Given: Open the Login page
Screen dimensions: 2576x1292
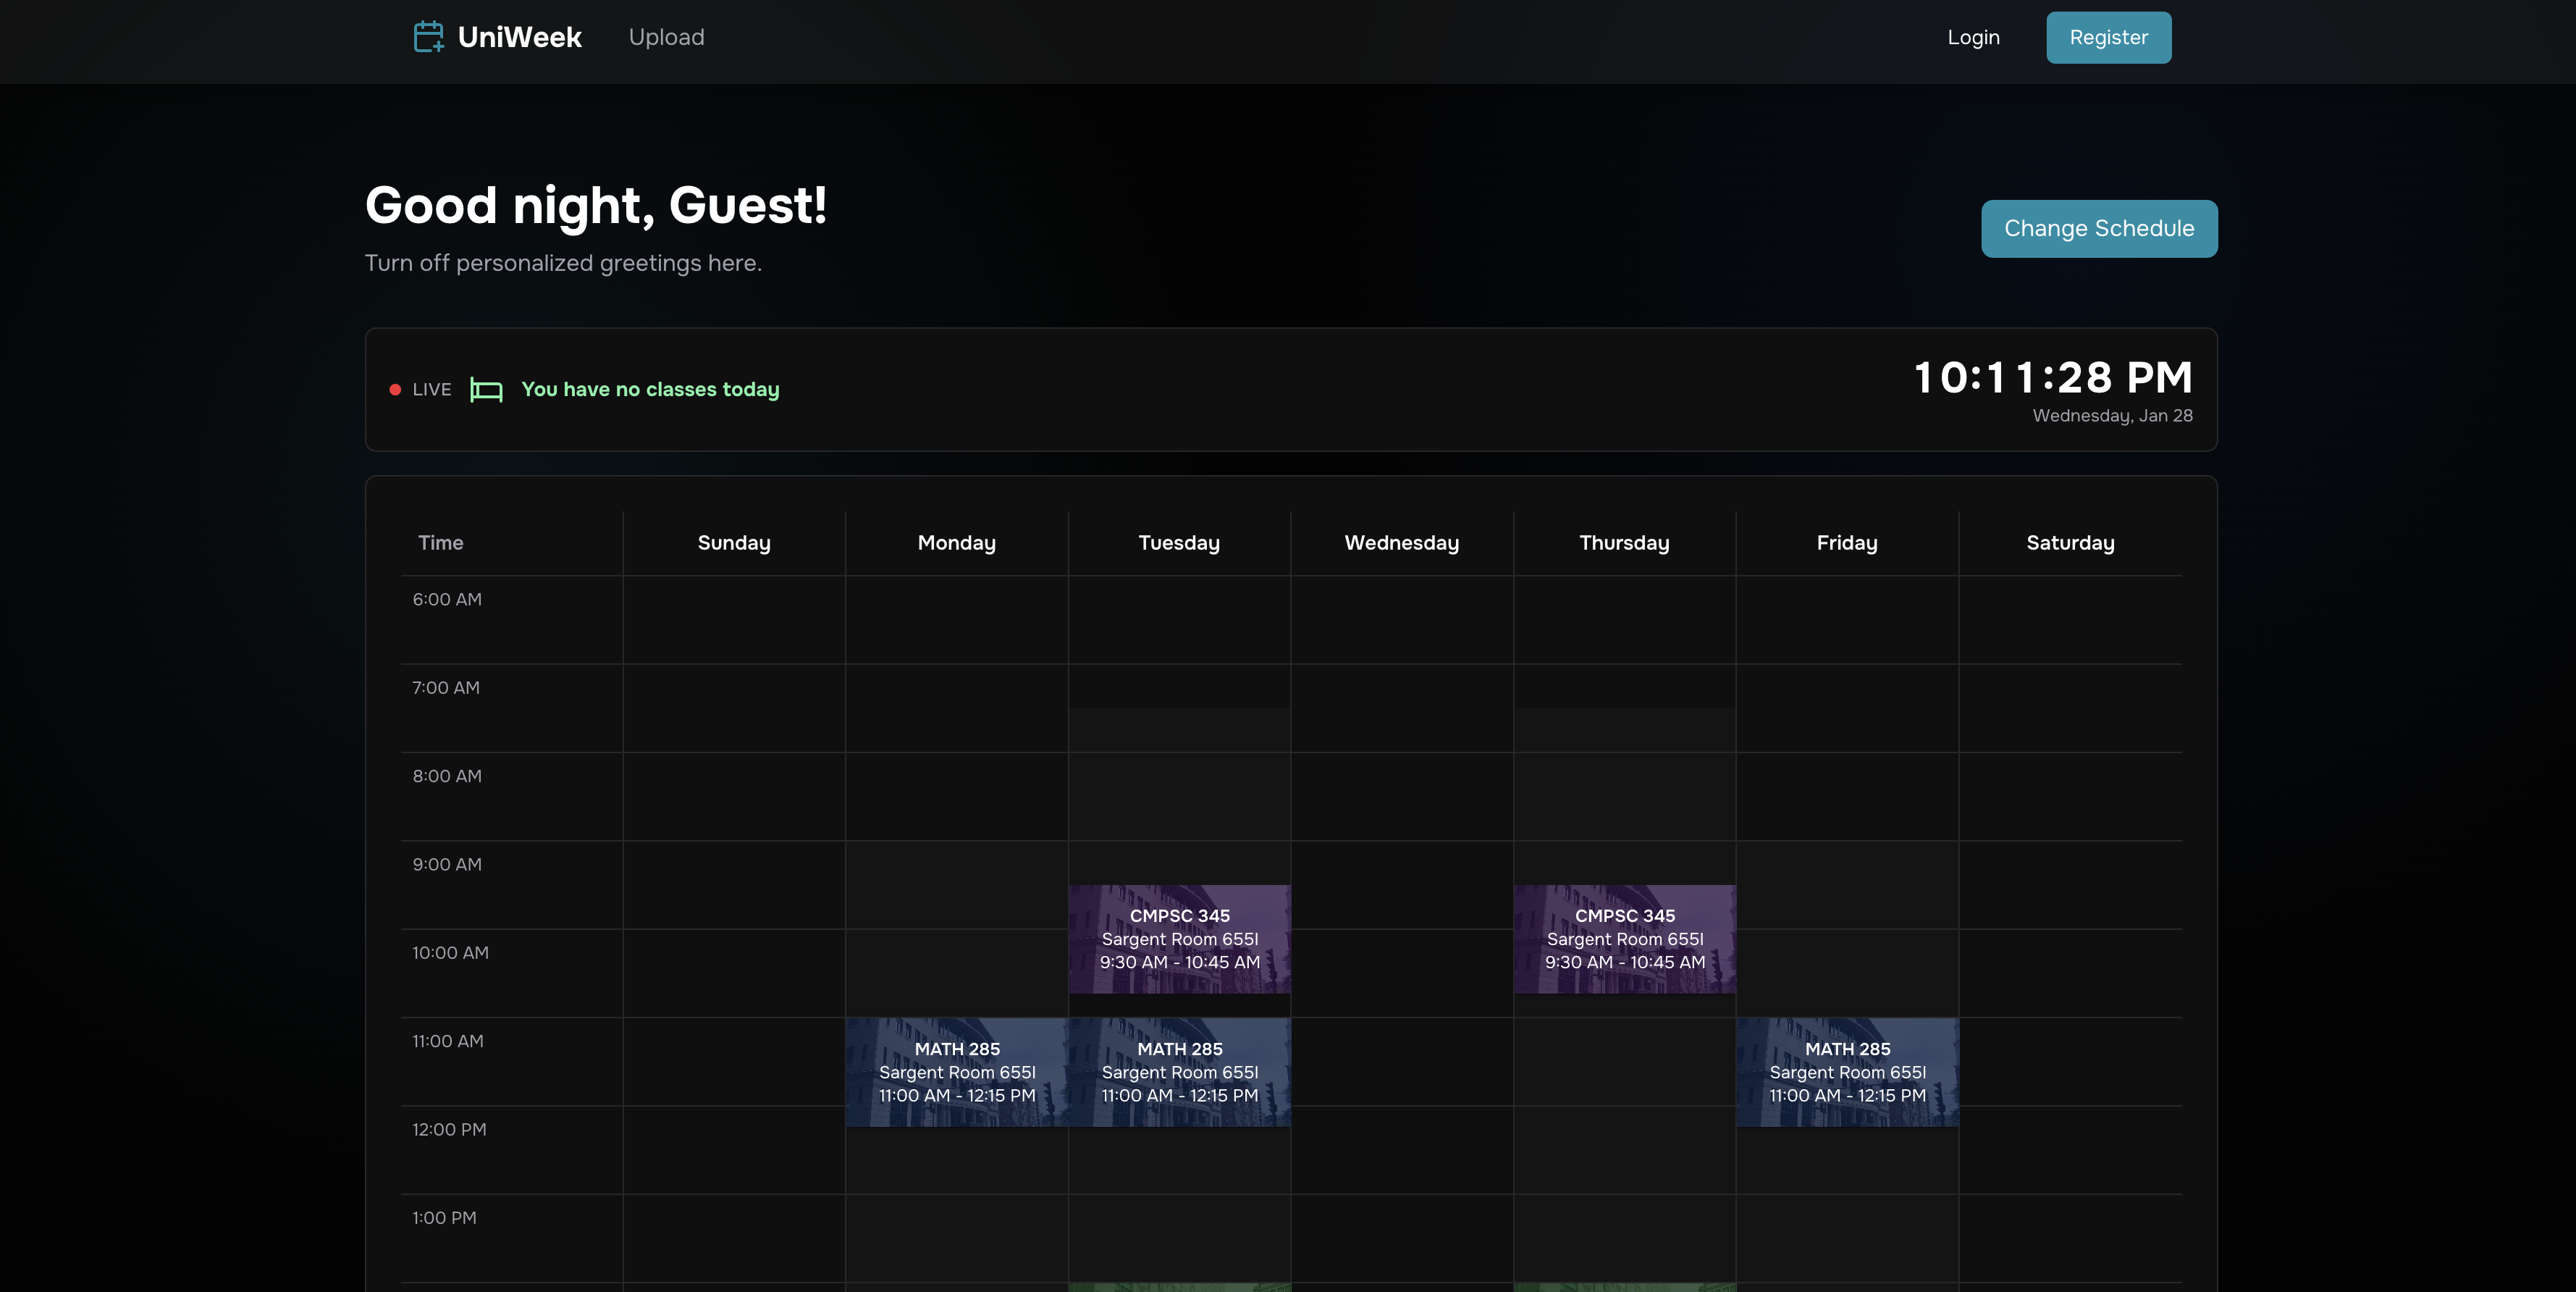Looking at the screenshot, I should tap(1973, 37).
